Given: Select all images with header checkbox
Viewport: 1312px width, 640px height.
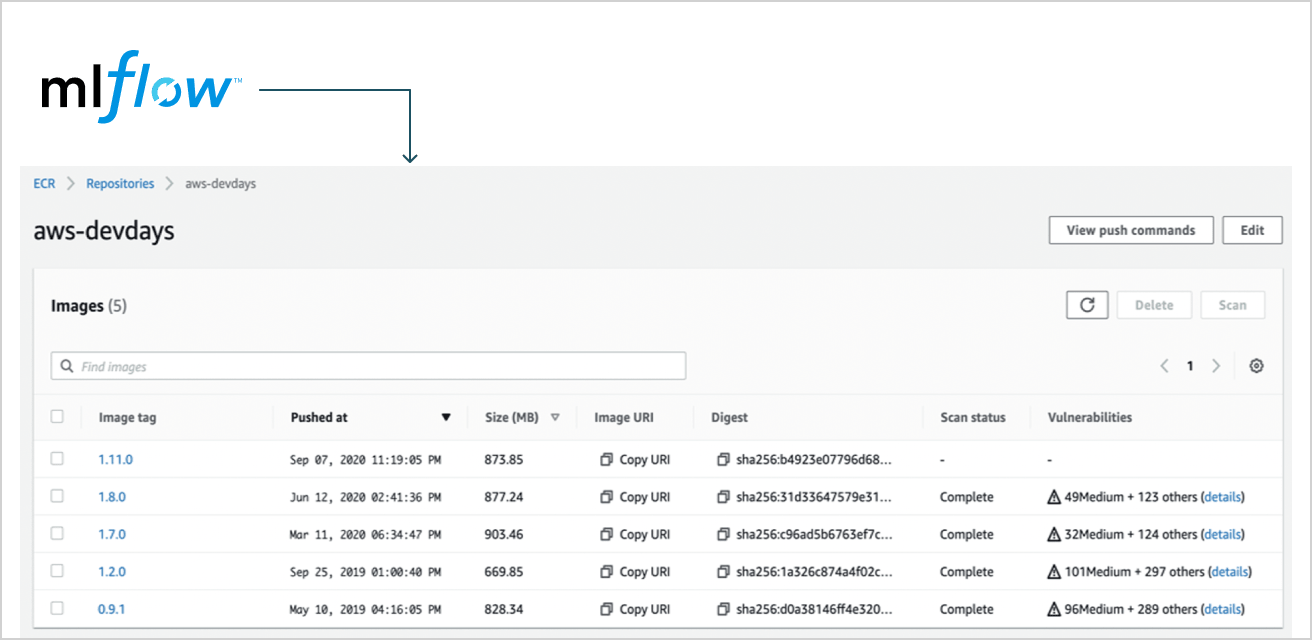Looking at the screenshot, I should [x=57, y=417].
